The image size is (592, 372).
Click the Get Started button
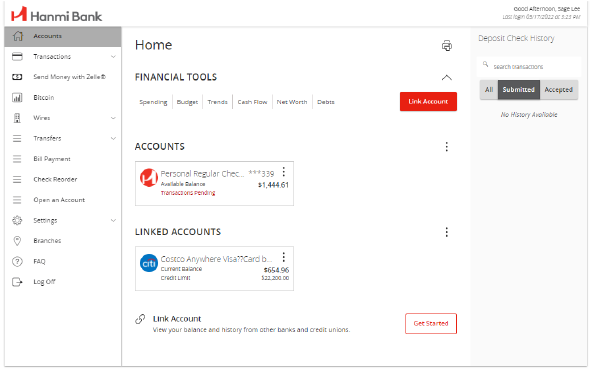[431, 324]
